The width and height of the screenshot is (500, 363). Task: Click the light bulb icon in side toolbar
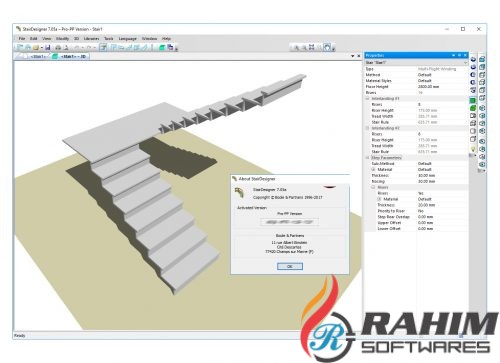[x=473, y=149]
